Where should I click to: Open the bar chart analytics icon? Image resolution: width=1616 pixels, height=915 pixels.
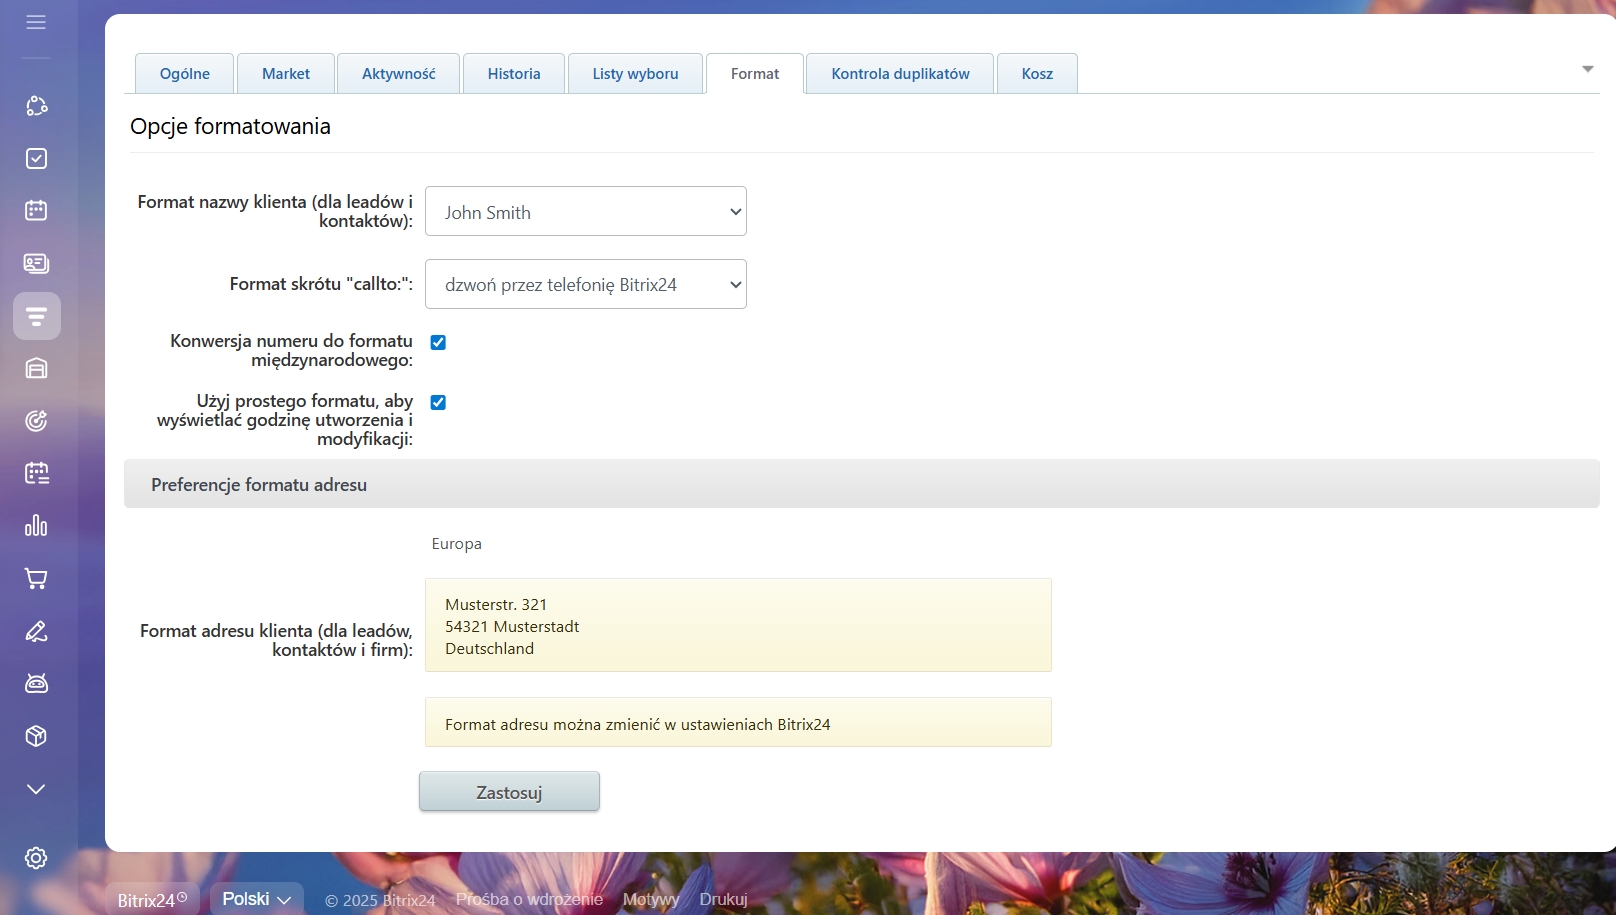(36, 526)
